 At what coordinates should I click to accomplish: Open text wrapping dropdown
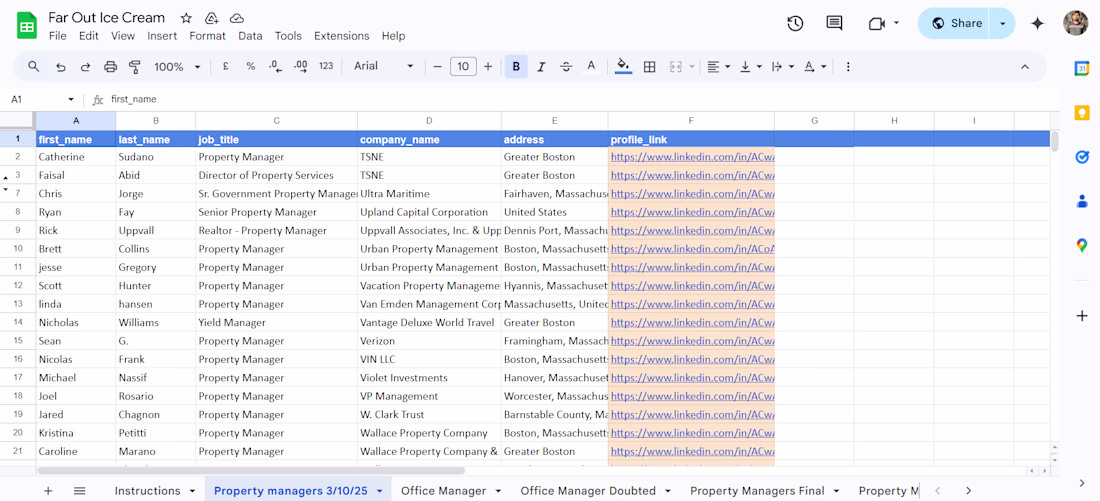[782, 67]
